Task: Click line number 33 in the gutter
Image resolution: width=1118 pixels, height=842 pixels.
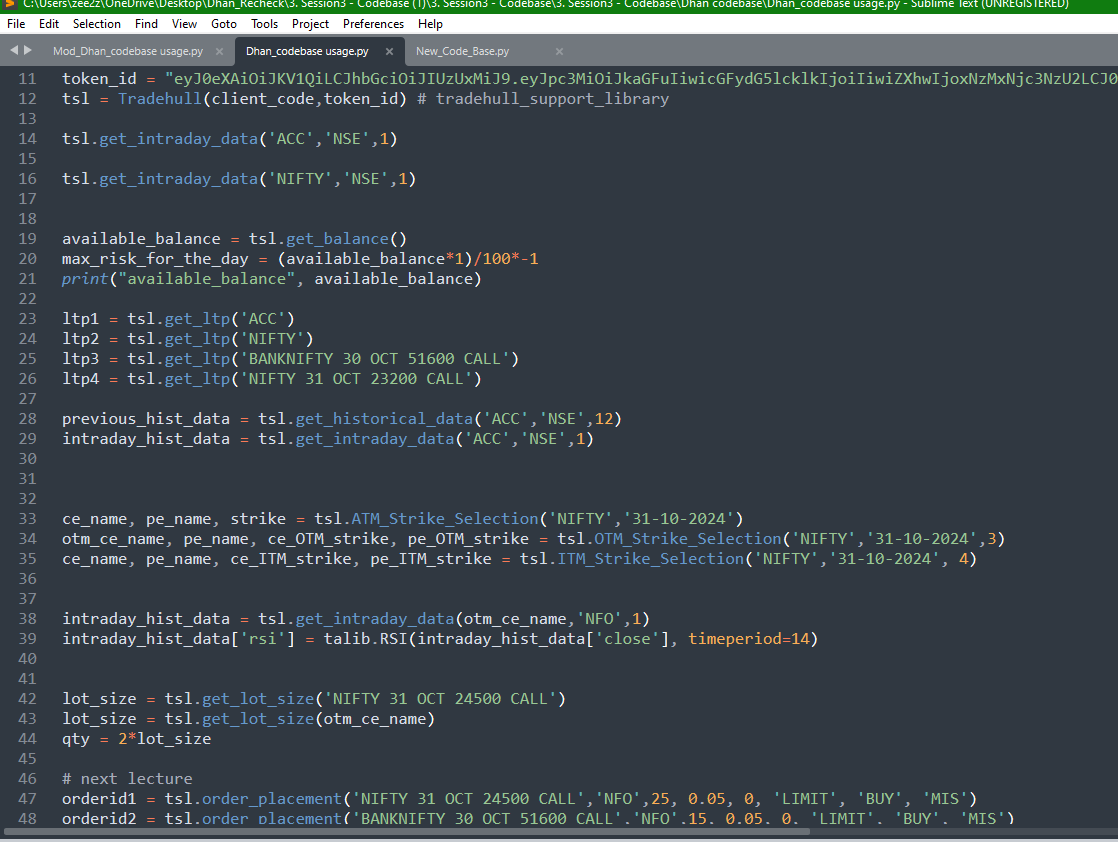Action: coord(26,518)
